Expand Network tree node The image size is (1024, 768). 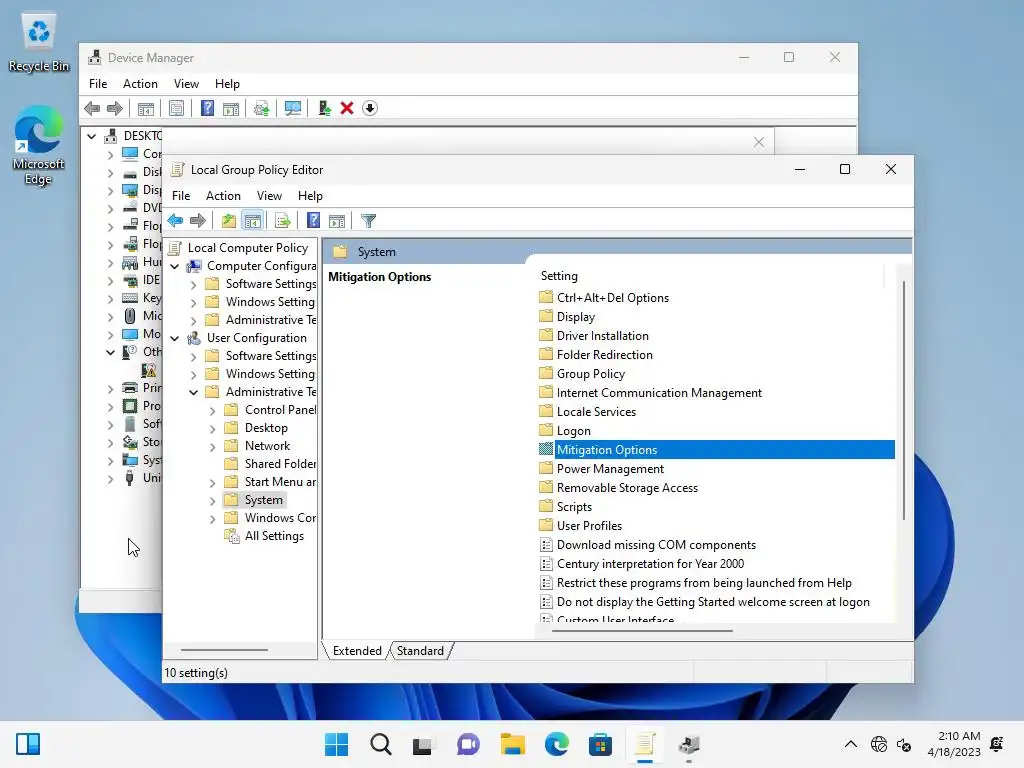pos(212,447)
